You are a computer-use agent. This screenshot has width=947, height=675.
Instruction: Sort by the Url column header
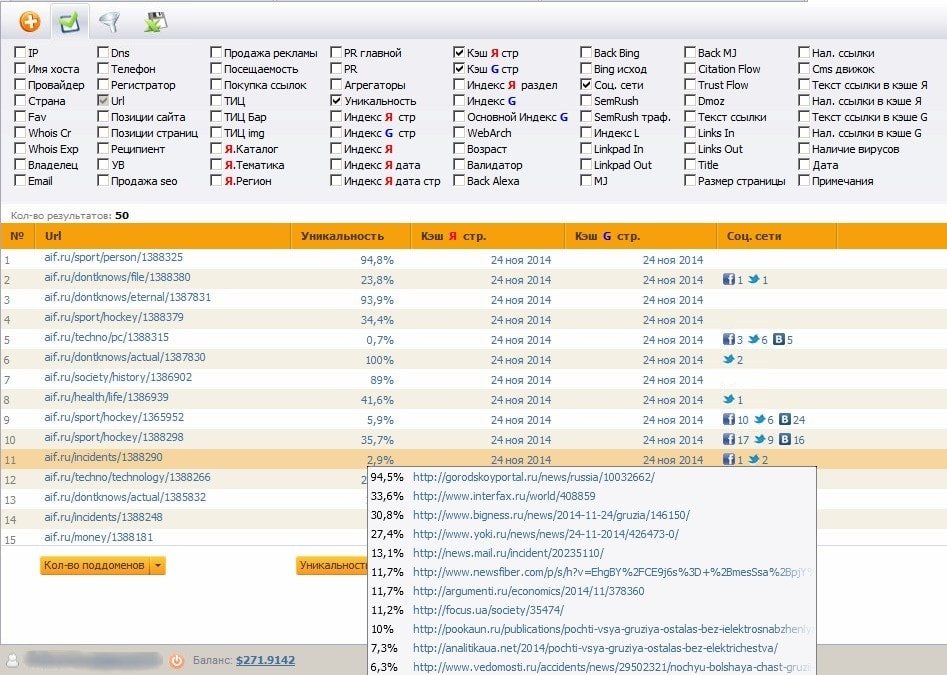[x=53, y=236]
